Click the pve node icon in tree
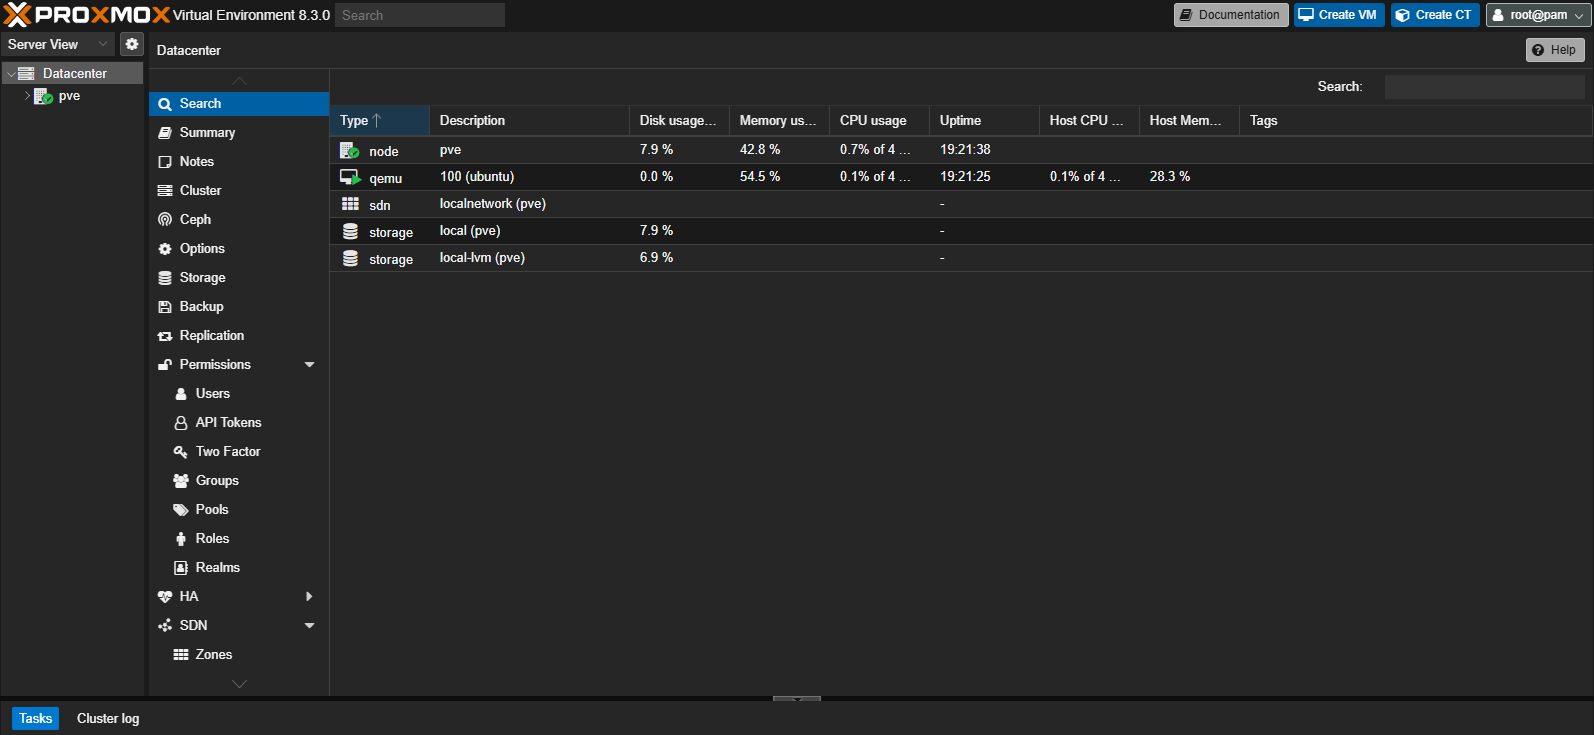Viewport: 1594px width, 735px height. pos(43,96)
